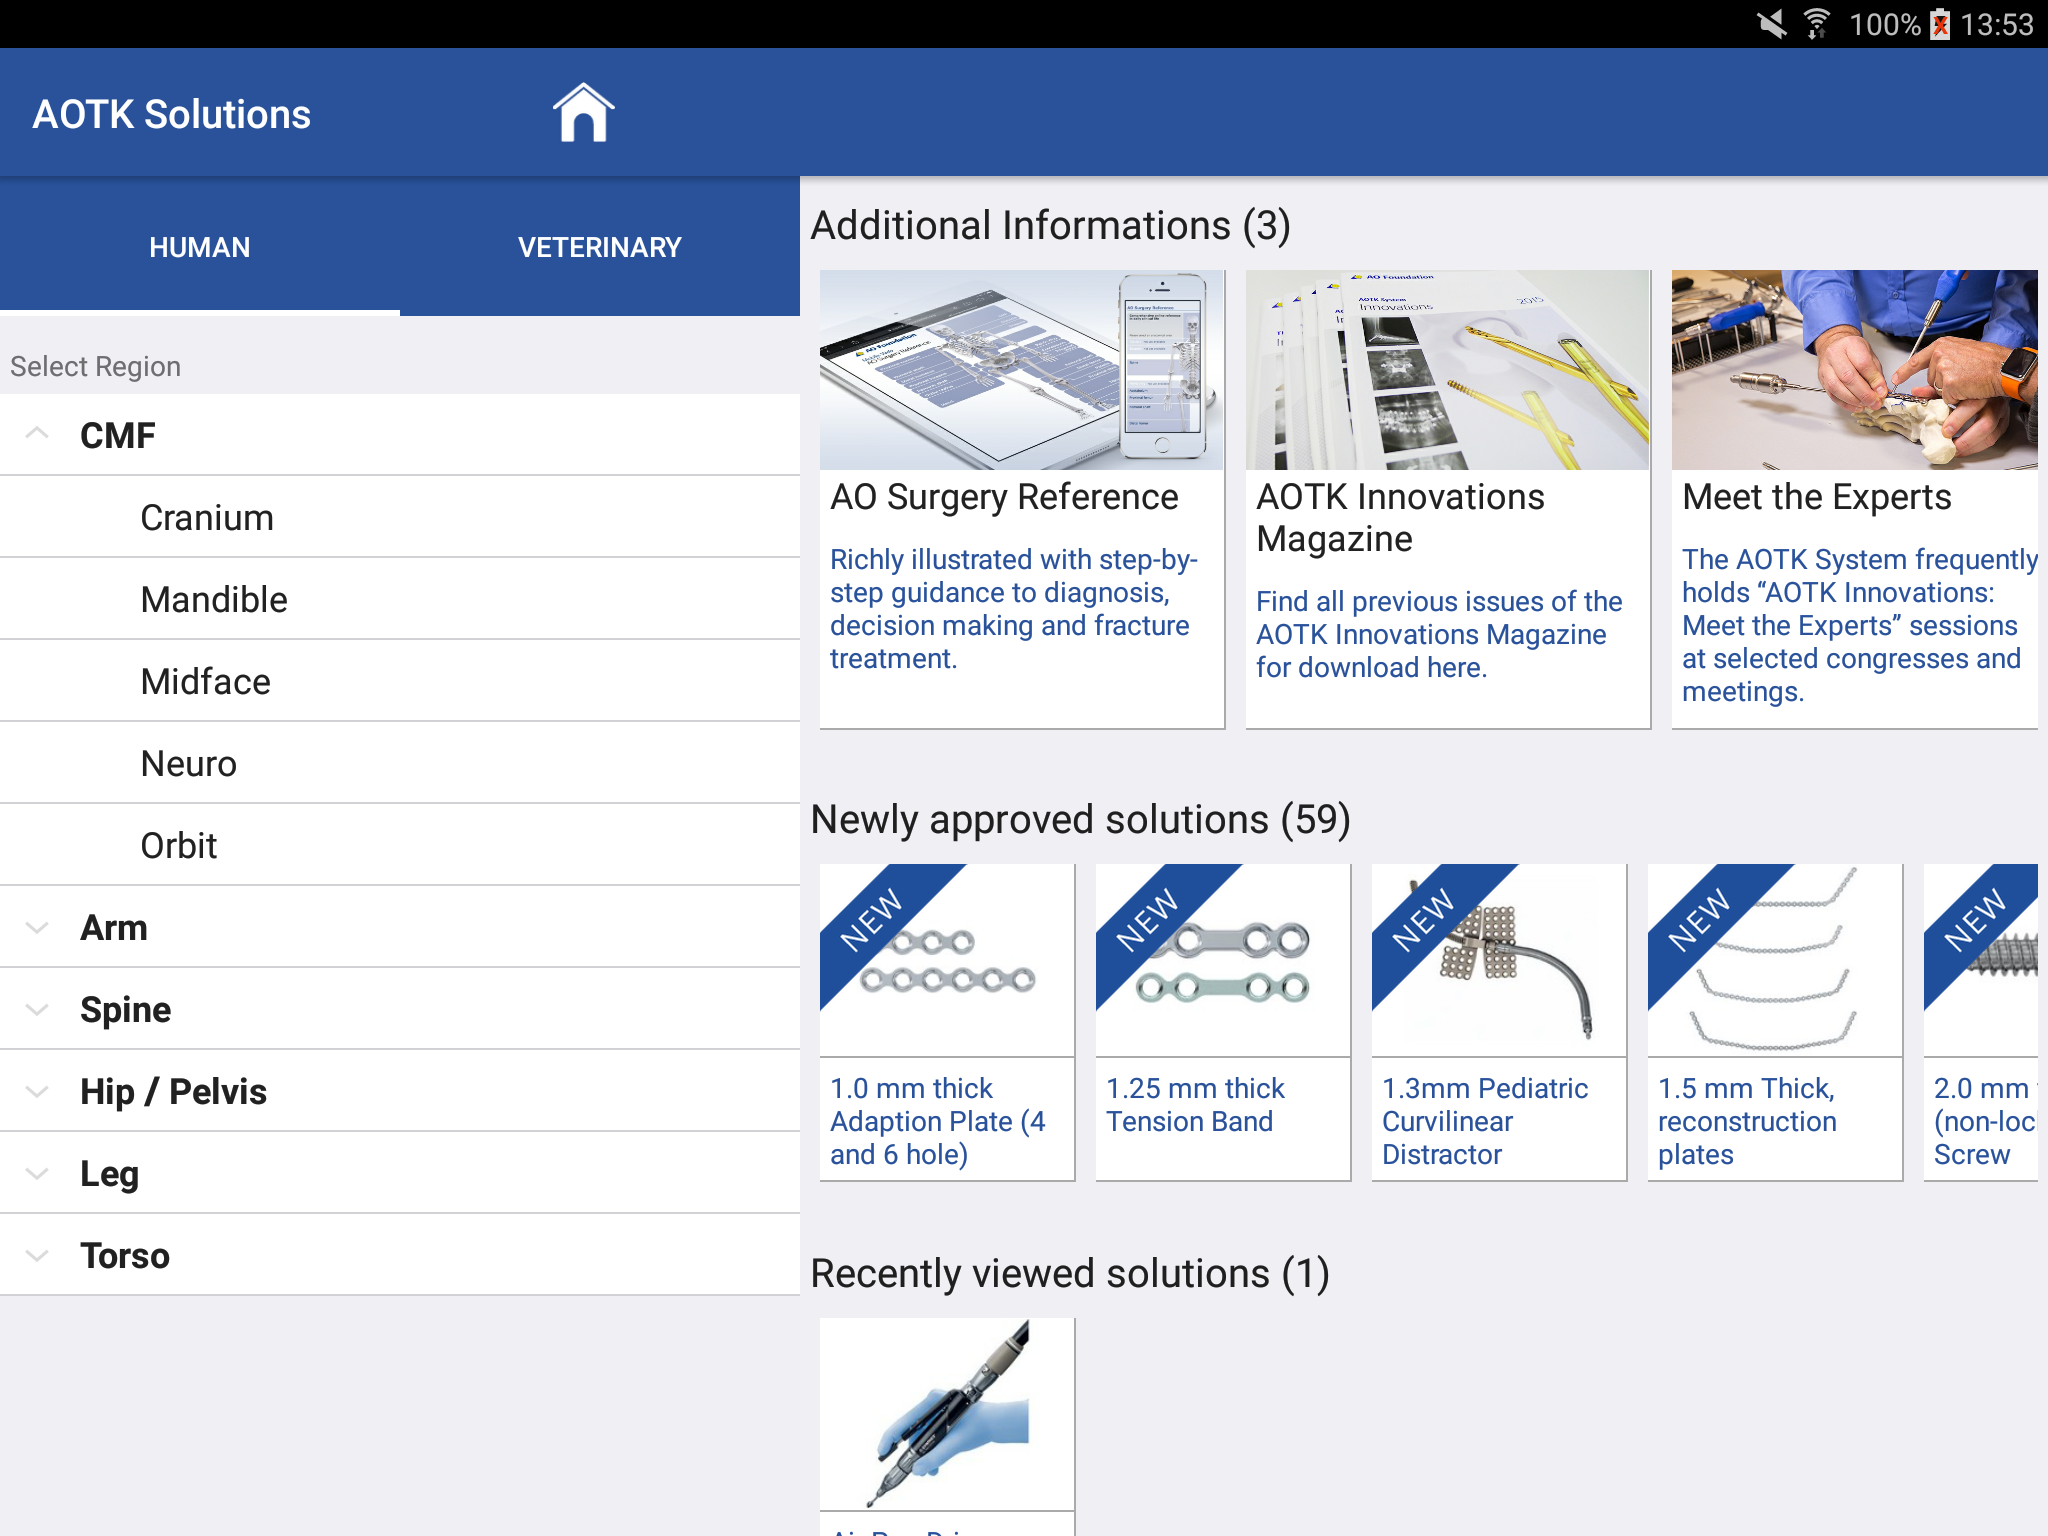This screenshot has height=1536, width=2048.
Task: Select Cranium under CMF
Action: pos(400,517)
